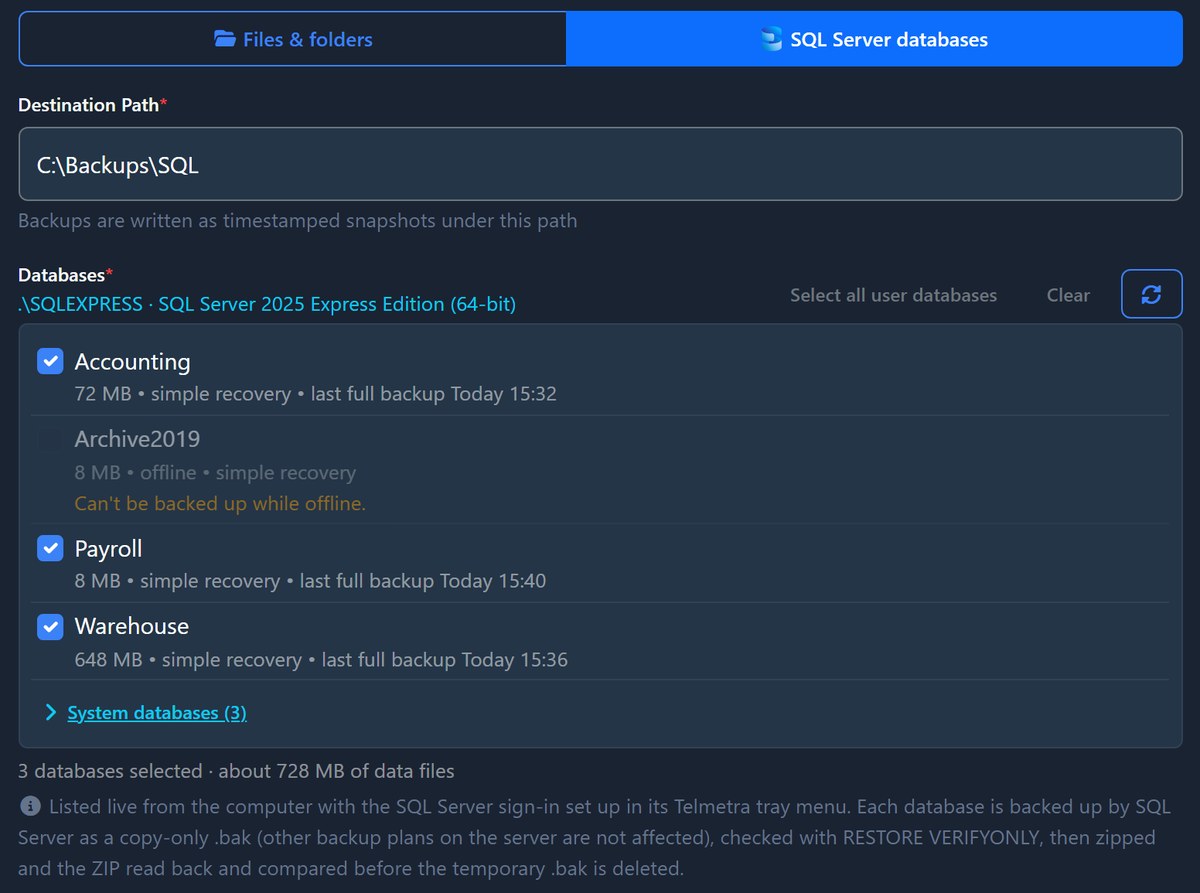Image resolution: width=1200 pixels, height=893 pixels.
Task: Switch to the Files & folders tab
Action: click(x=293, y=39)
